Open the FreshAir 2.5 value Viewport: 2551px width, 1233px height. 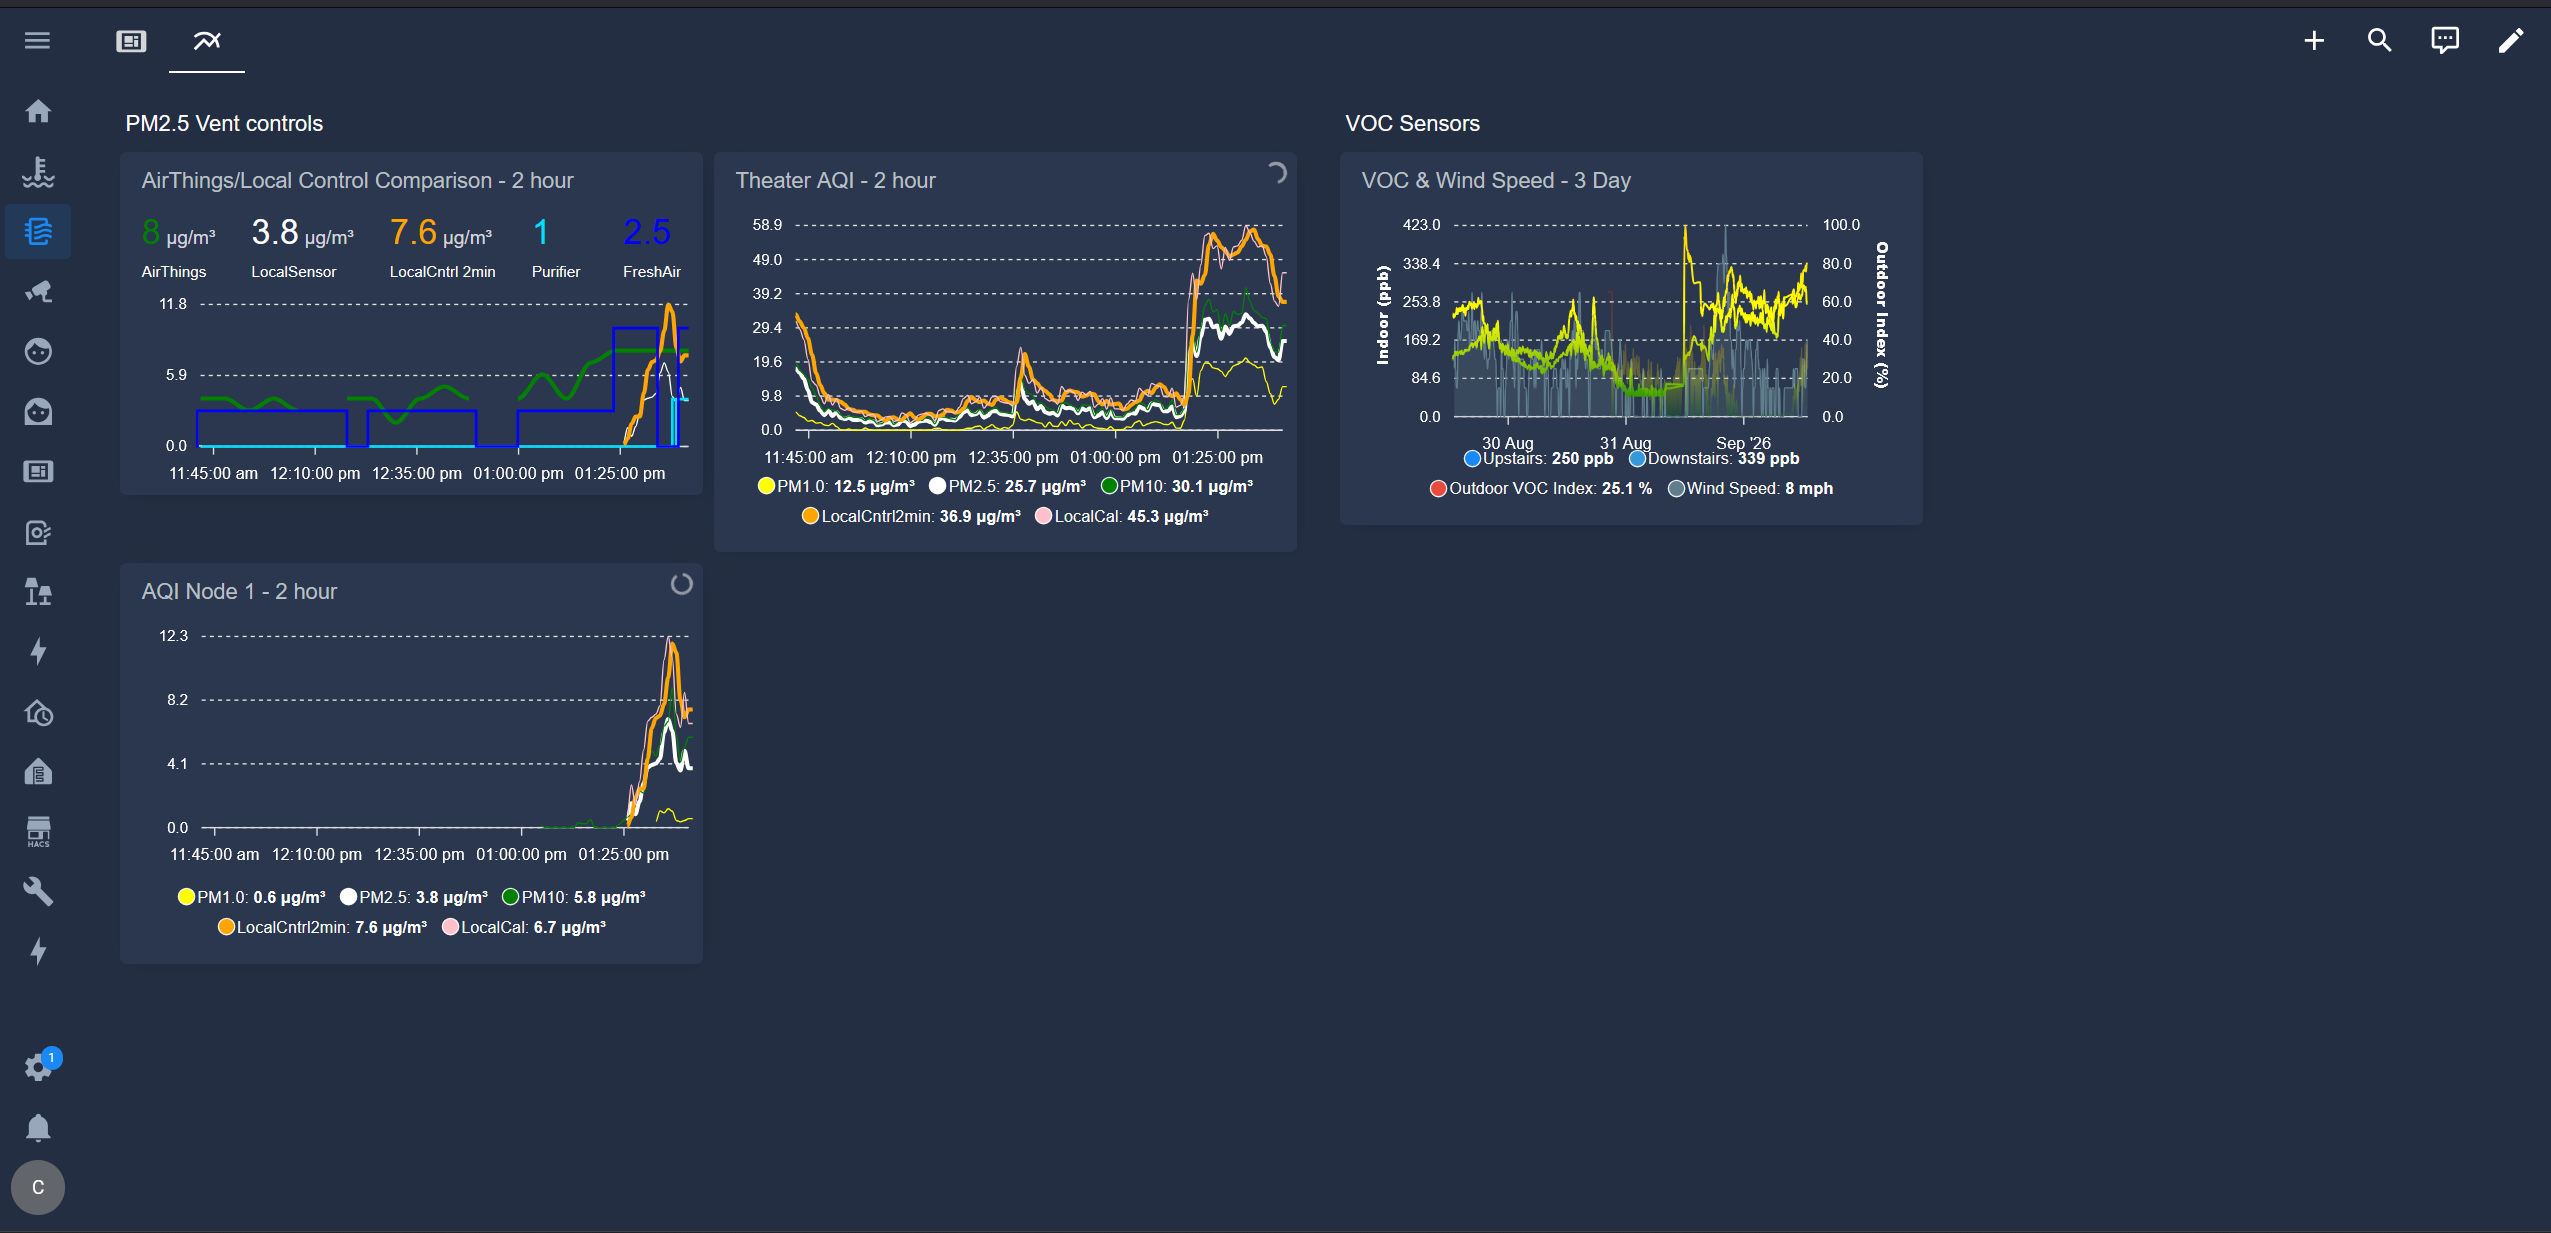pyautogui.click(x=647, y=233)
